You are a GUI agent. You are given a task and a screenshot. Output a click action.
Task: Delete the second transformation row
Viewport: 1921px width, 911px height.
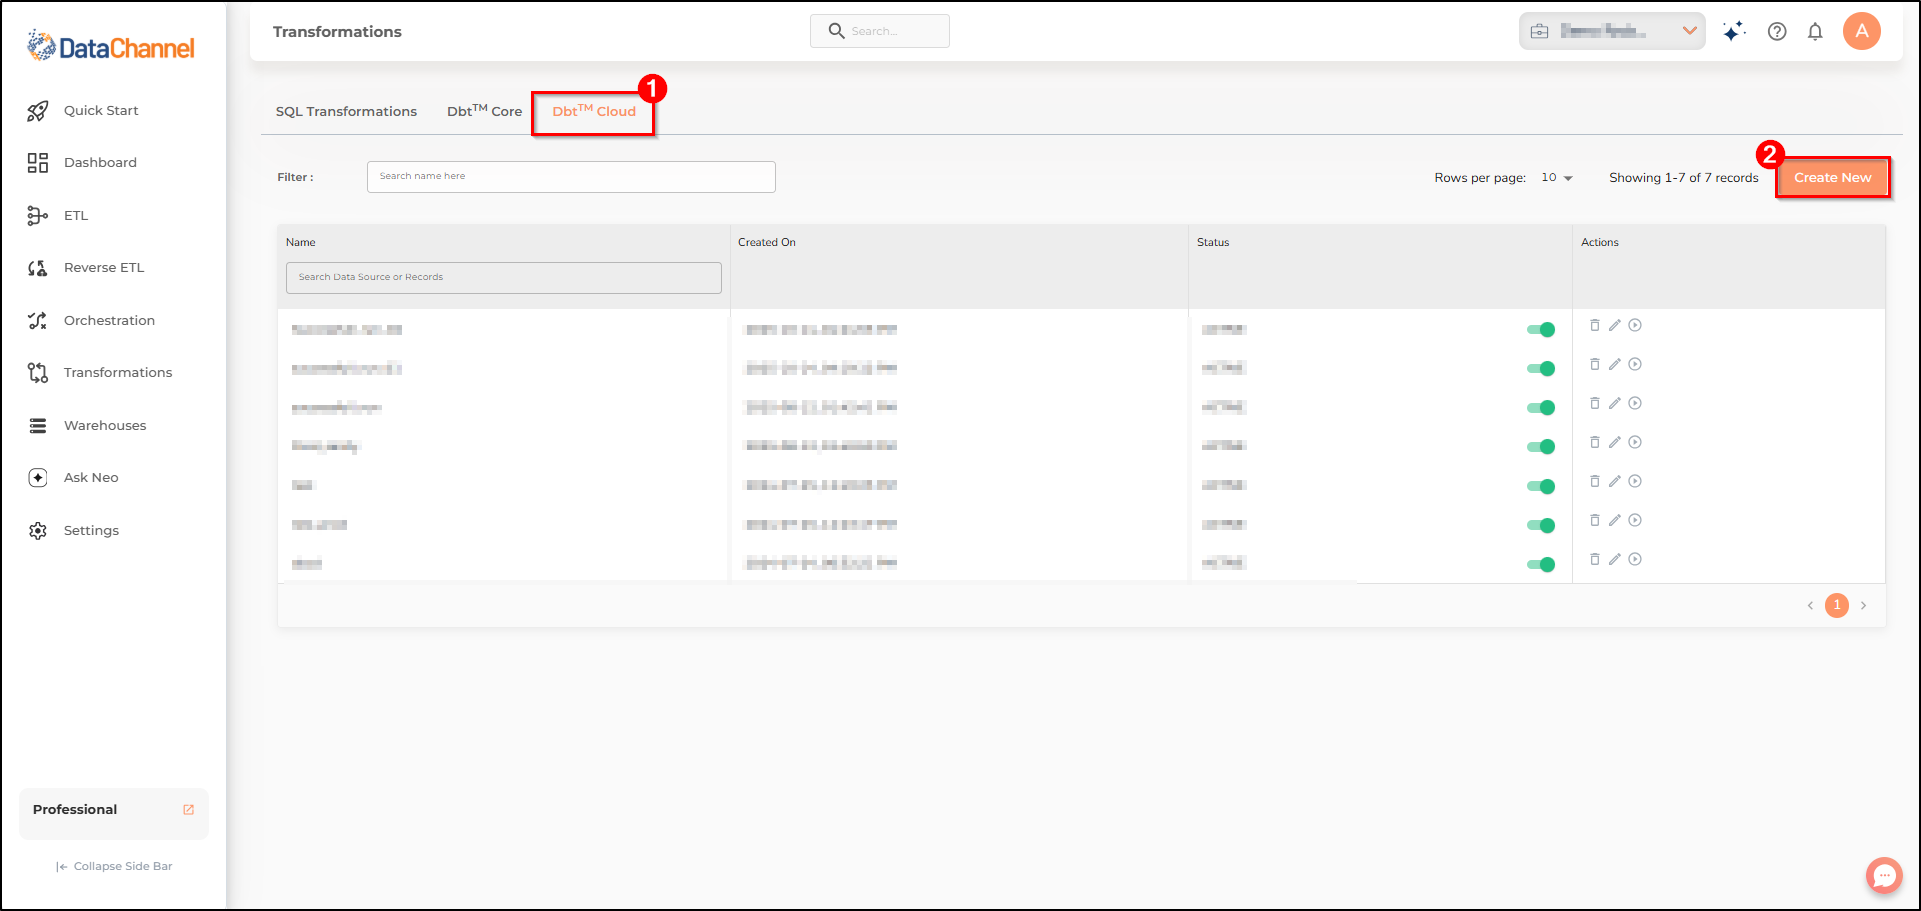tap(1595, 364)
